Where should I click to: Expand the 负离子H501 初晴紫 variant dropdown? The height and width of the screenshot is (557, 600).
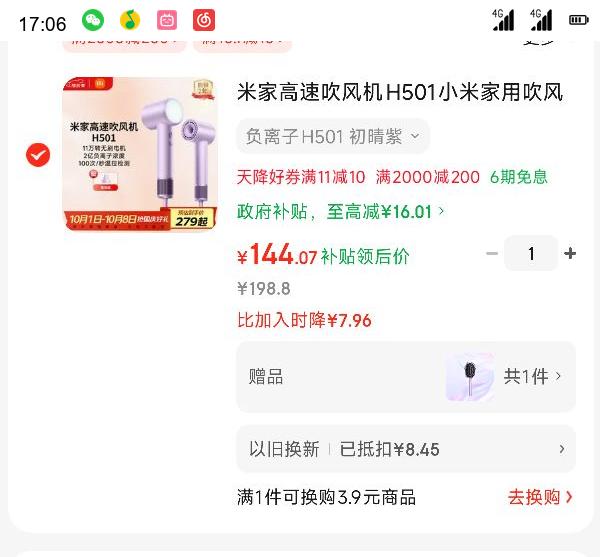[x=333, y=136]
